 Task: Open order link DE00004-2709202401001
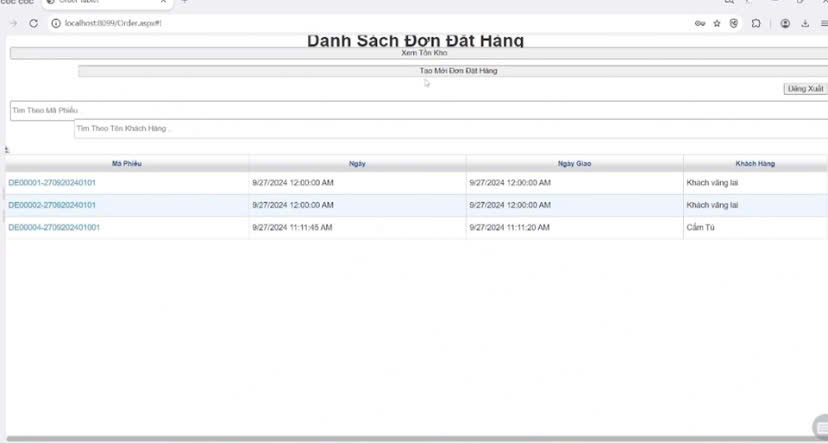54,227
